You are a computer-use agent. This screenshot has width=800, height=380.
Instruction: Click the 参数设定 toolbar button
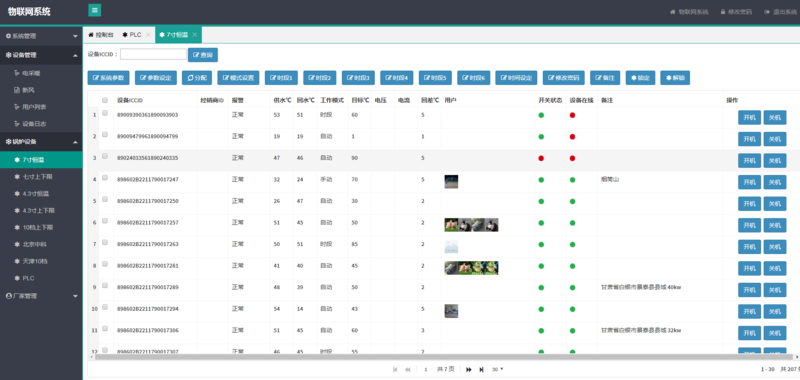pos(156,78)
